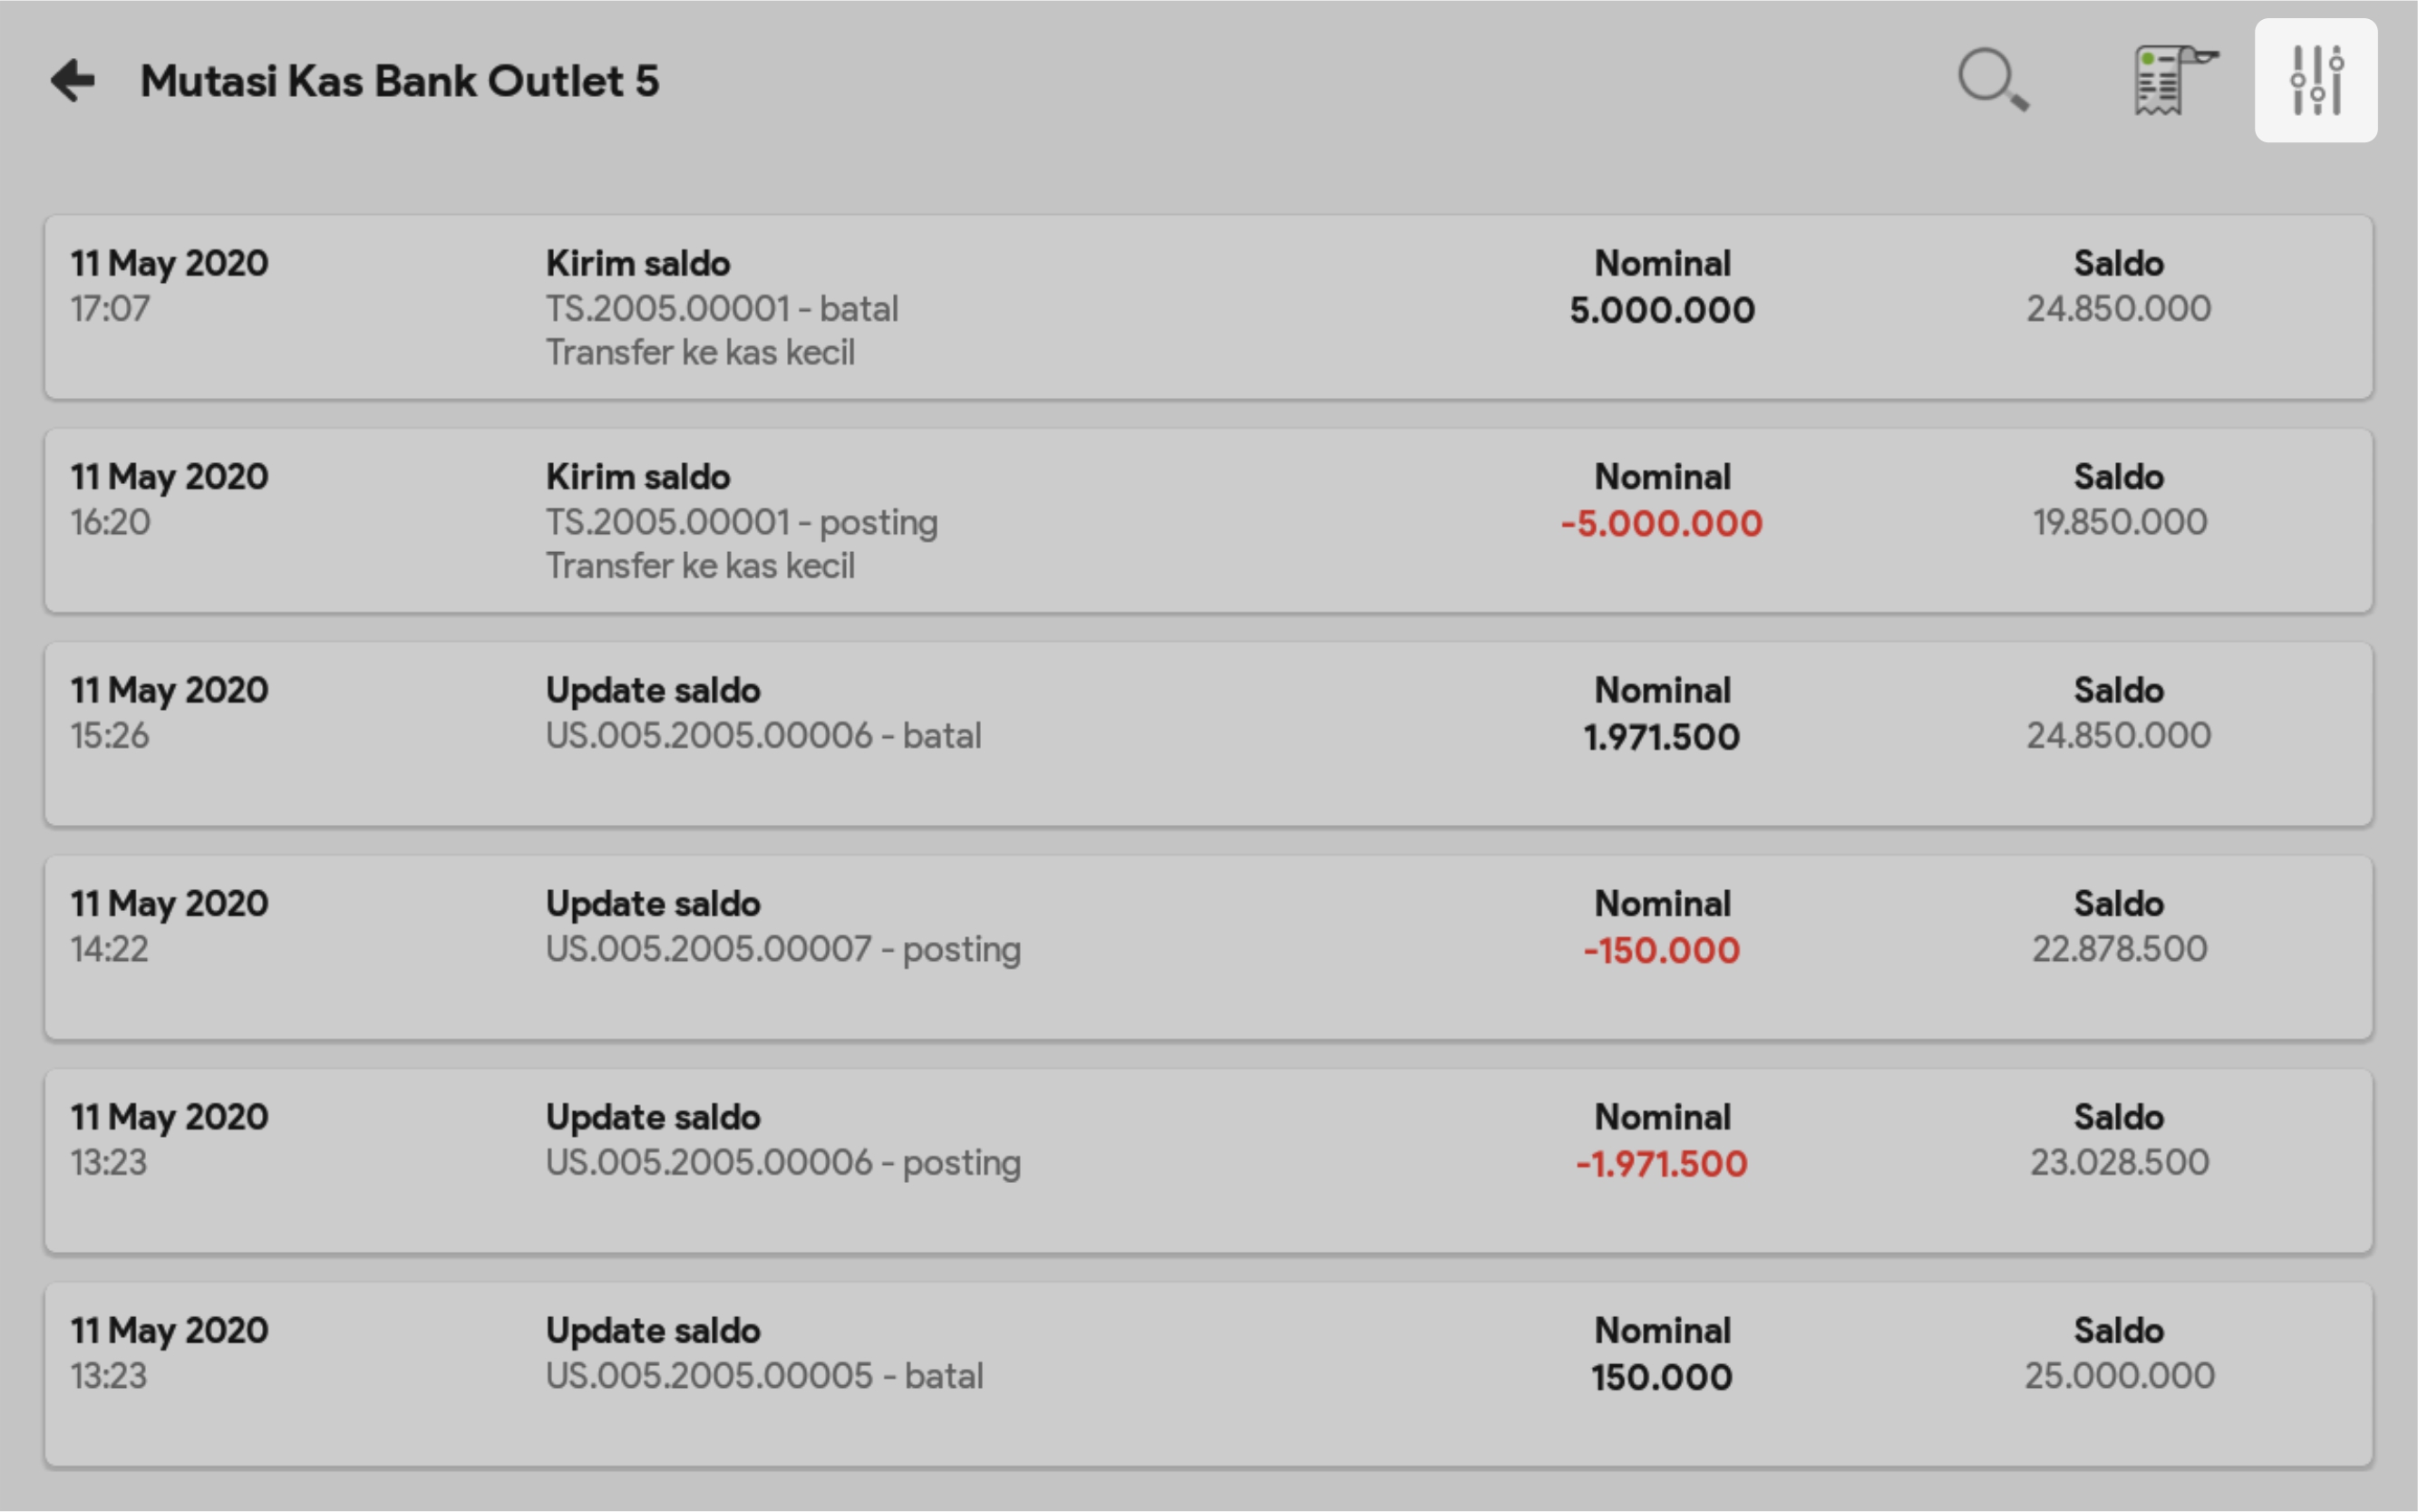The width and height of the screenshot is (2418, 1512).
Task: Click the 25.000.000 saldo value
Action: pyautogui.click(x=2119, y=1376)
